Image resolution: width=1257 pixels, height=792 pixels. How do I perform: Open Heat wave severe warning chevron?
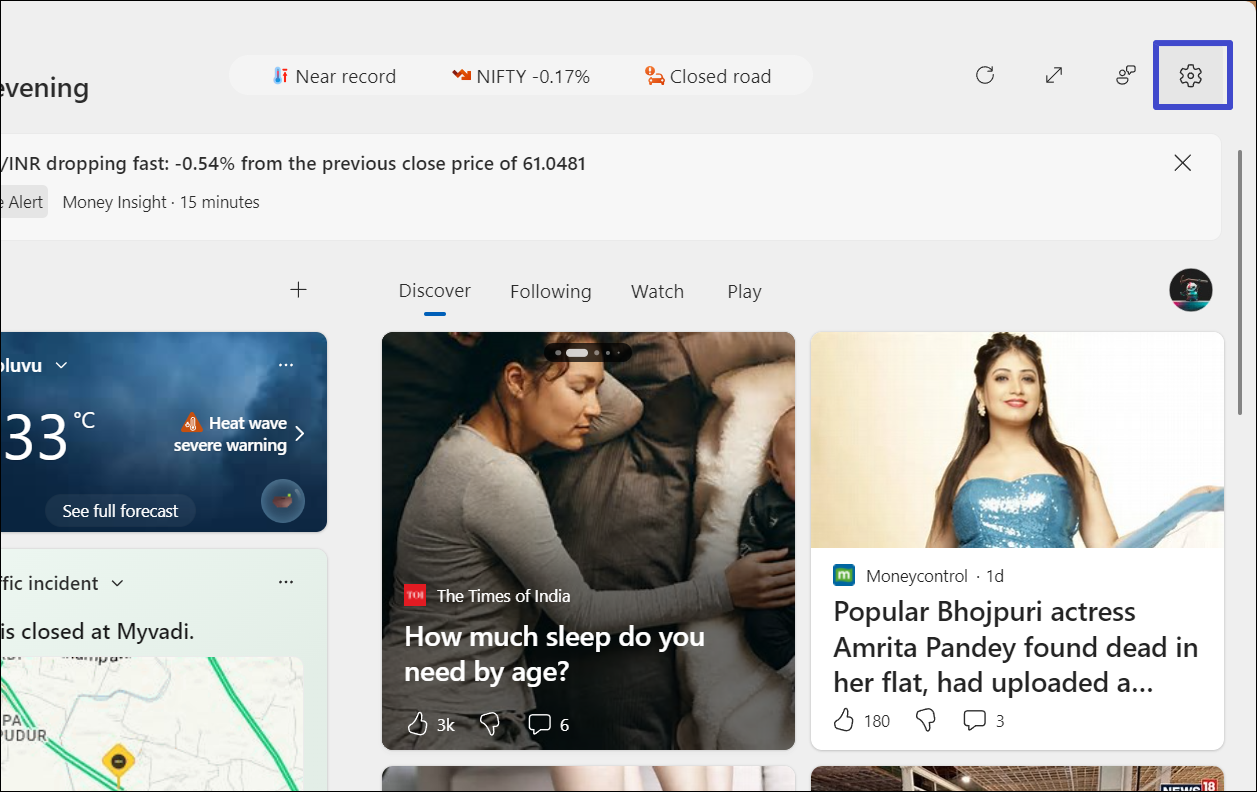coord(299,434)
